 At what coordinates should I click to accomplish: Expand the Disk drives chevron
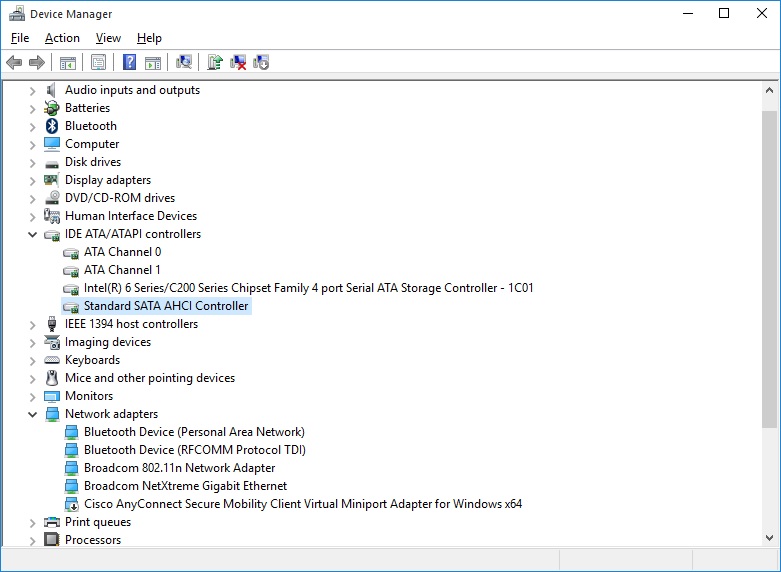point(32,162)
